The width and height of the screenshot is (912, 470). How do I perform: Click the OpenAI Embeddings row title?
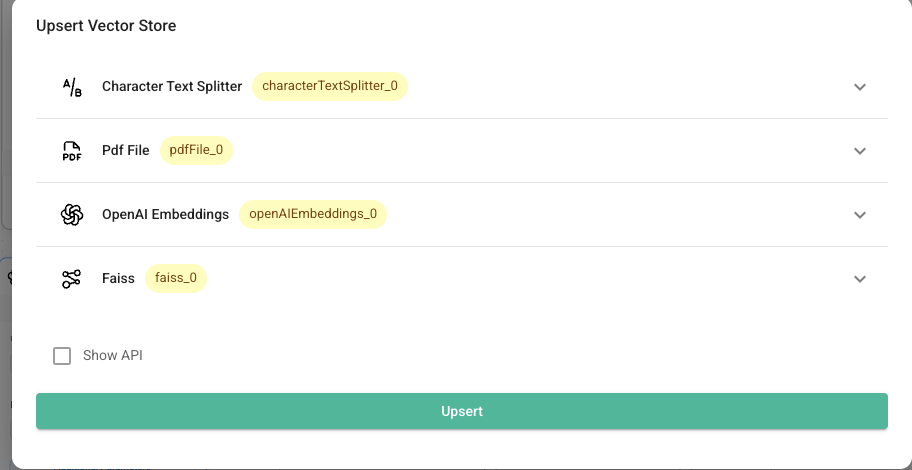click(x=165, y=215)
